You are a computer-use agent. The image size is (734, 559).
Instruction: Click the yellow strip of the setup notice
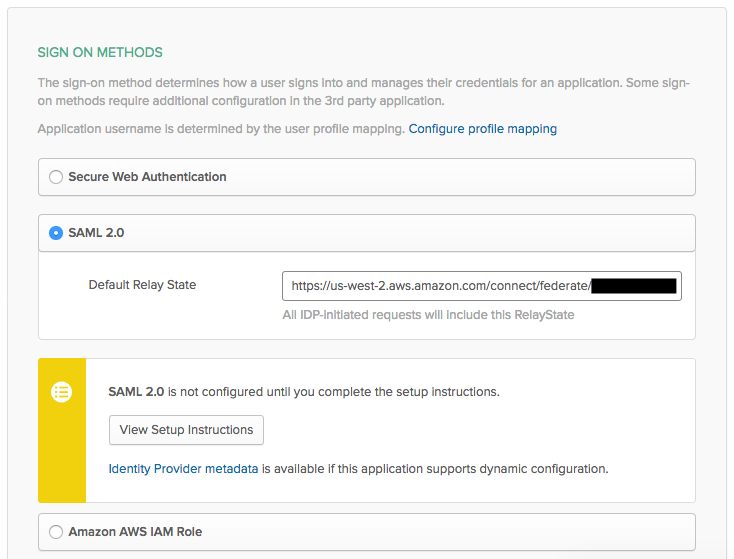point(62,460)
